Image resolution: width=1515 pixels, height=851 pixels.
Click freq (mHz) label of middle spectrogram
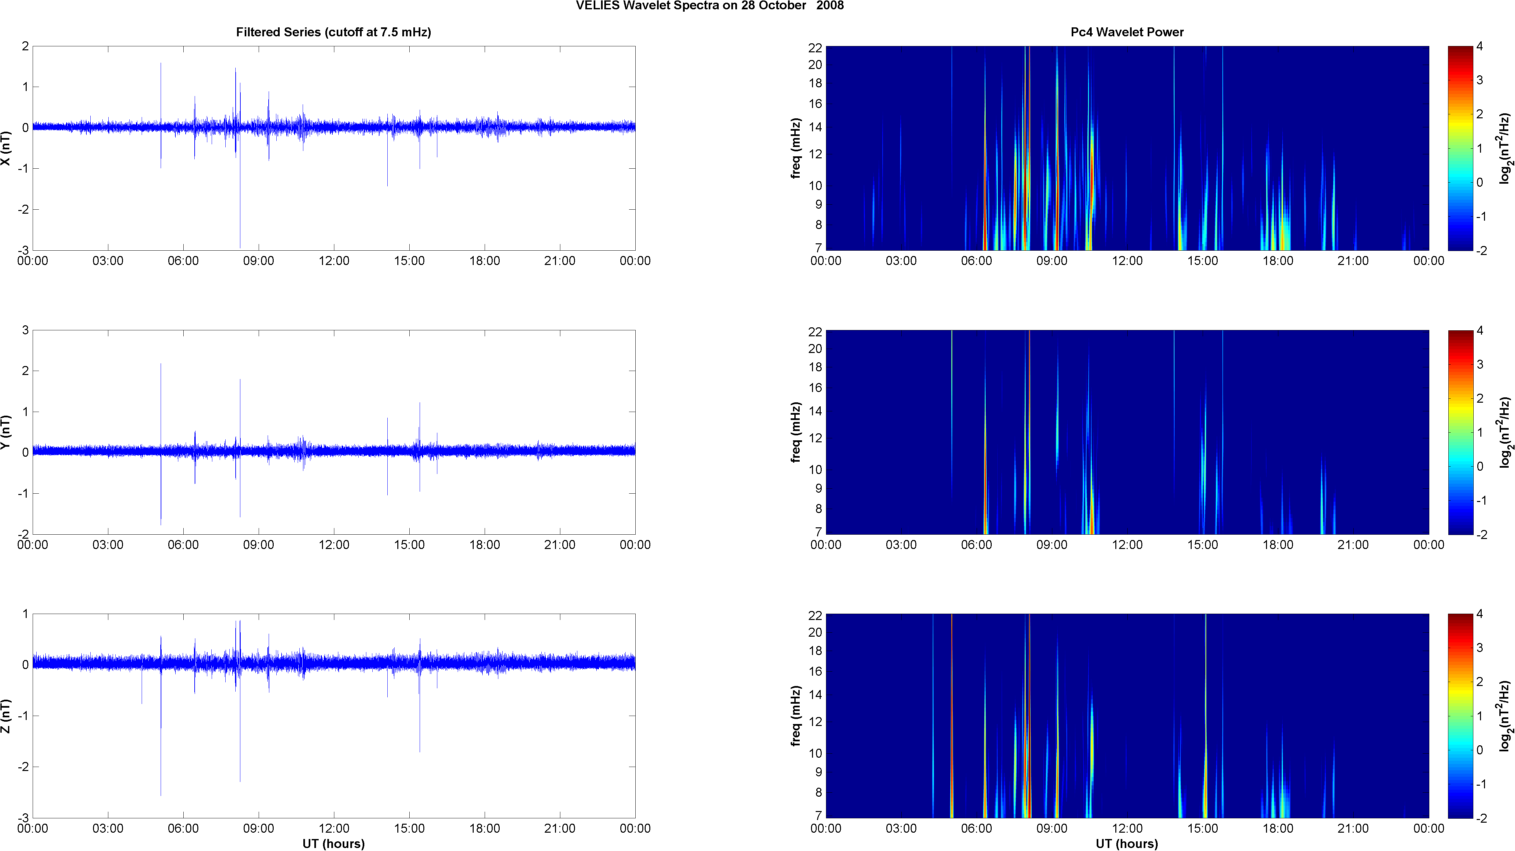796,432
